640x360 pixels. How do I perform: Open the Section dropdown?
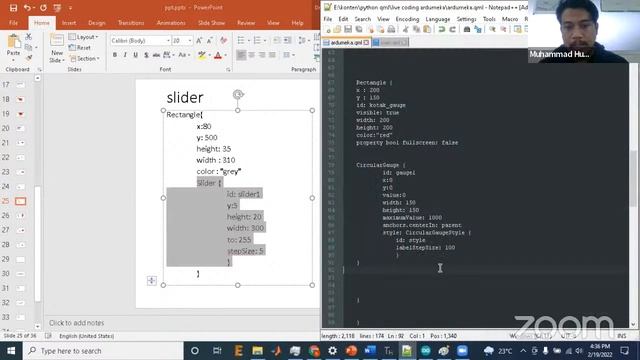pyautogui.click(x=84, y=58)
